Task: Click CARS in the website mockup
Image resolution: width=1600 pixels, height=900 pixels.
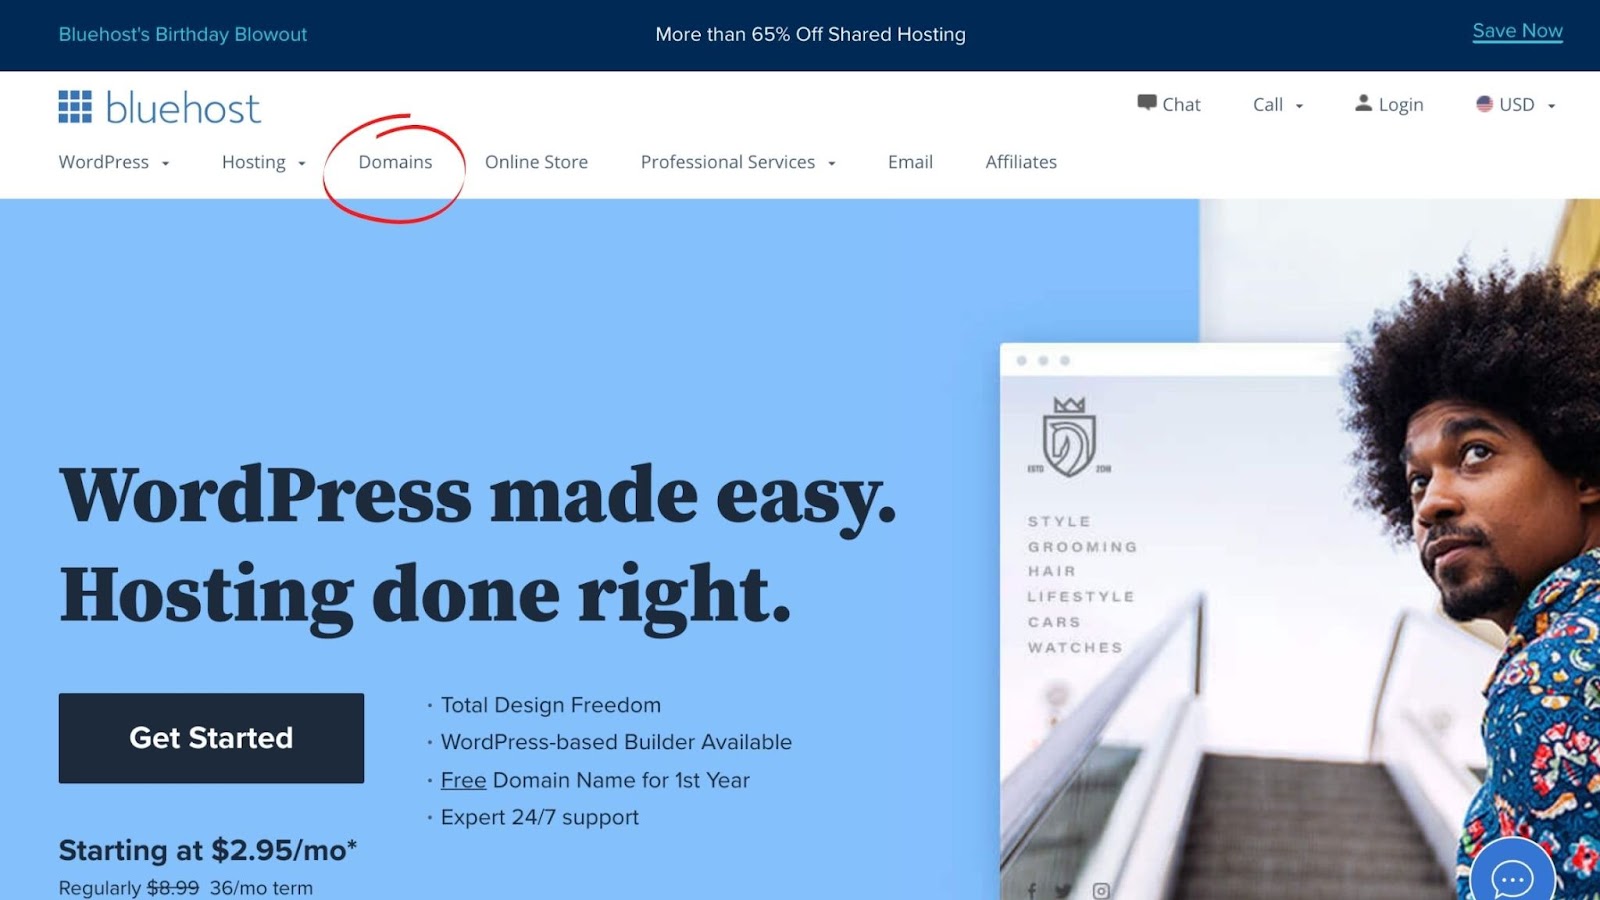Action: point(1054,622)
